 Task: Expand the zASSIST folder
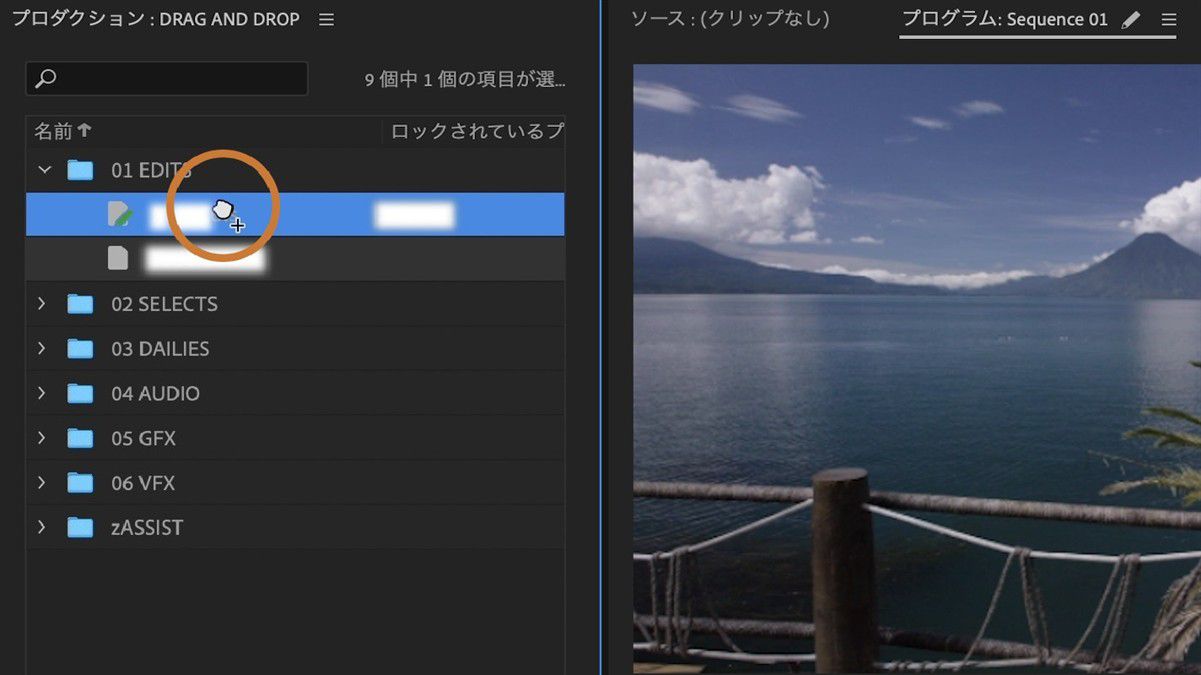(x=42, y=527)
